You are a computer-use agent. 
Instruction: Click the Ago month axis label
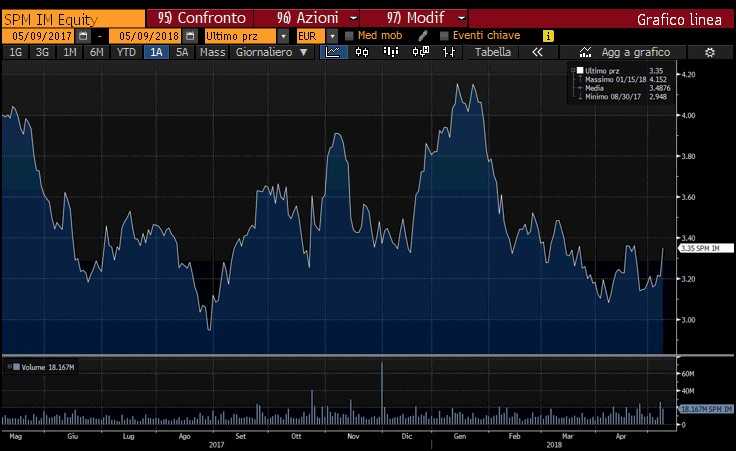point(184,436)
